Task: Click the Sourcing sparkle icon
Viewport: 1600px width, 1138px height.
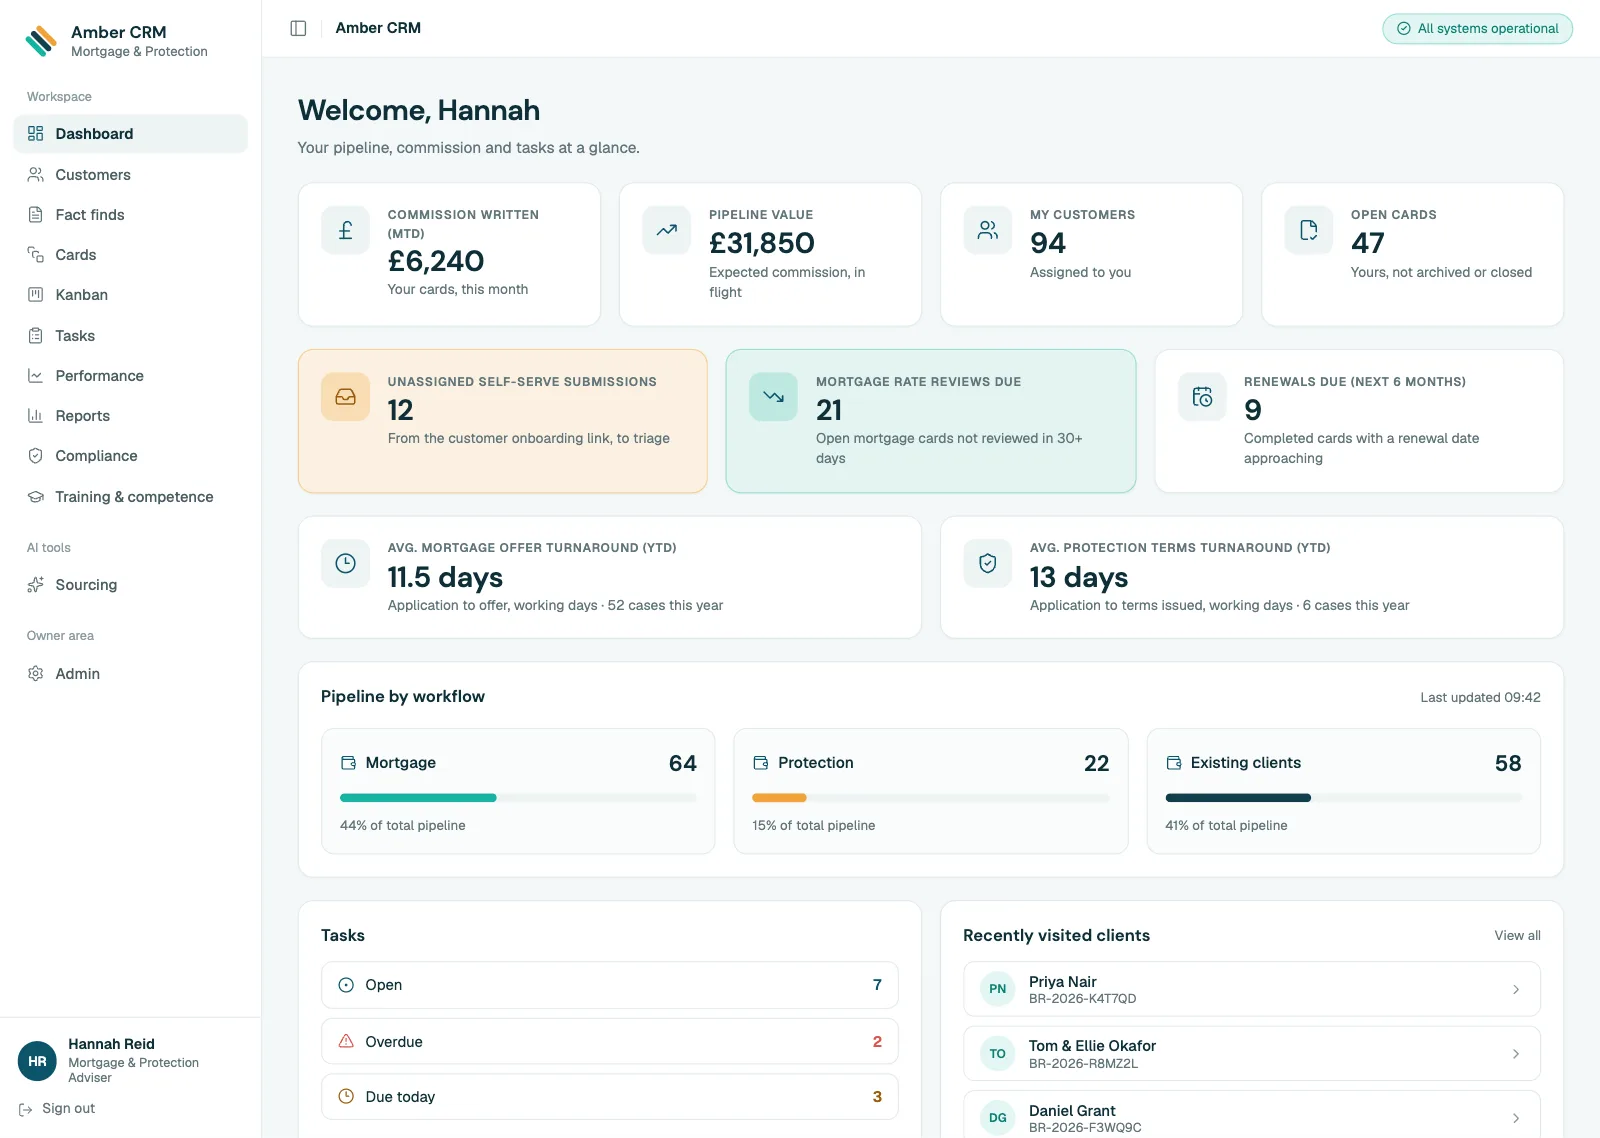Action: (x=35, y=585)
